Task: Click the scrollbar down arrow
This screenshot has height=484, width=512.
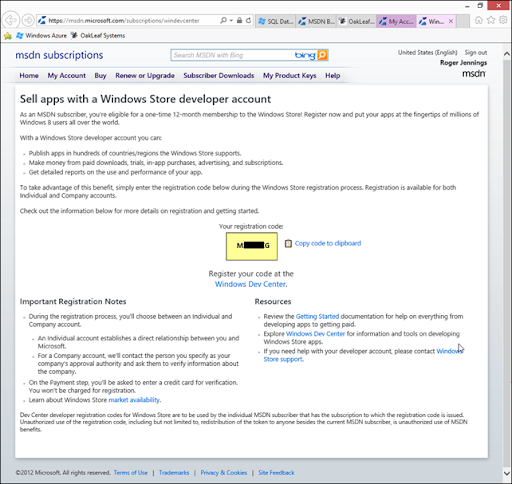Action: (x=507, y=473)
